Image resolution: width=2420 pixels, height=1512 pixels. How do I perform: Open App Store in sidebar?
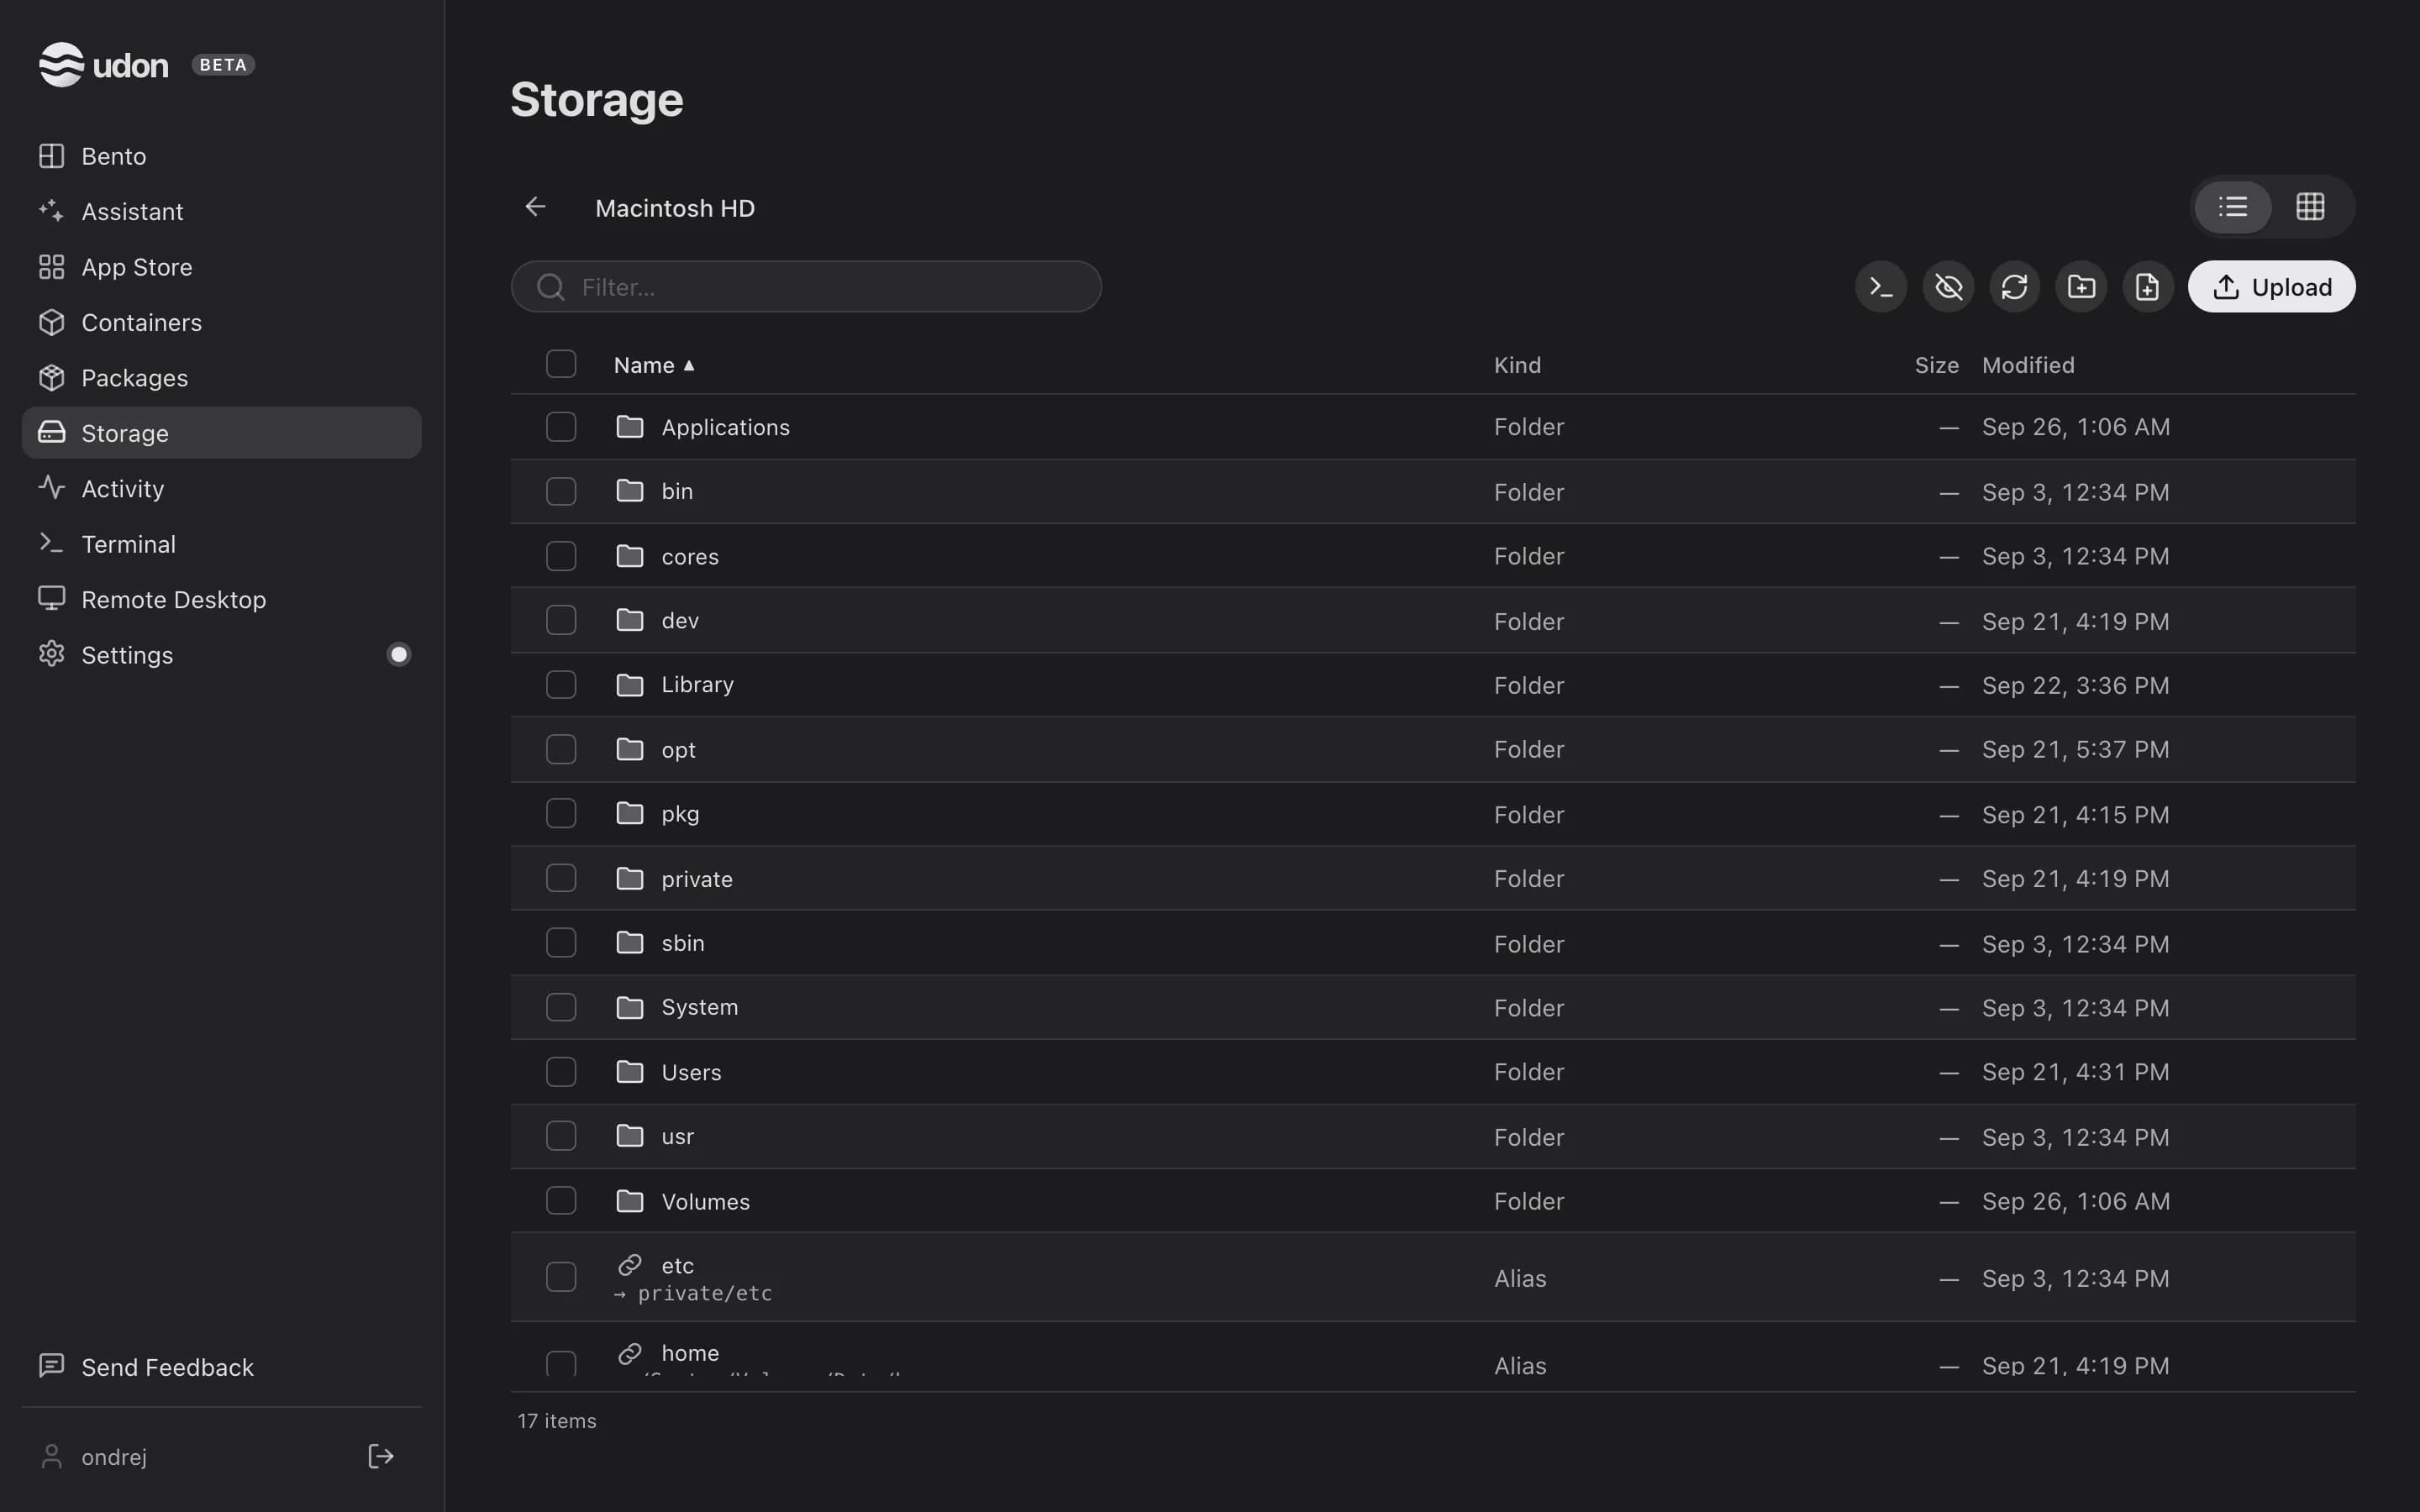coord(221,267)
